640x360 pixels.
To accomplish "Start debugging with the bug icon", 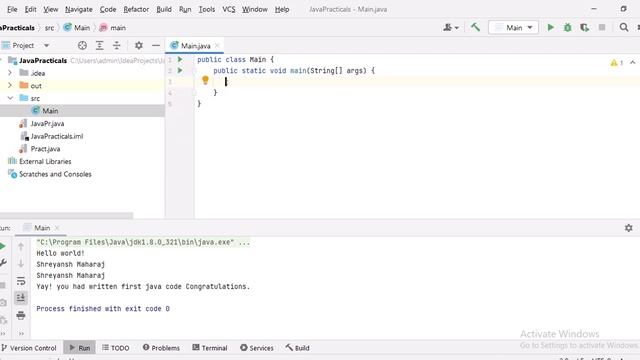I will pos(567,27).
